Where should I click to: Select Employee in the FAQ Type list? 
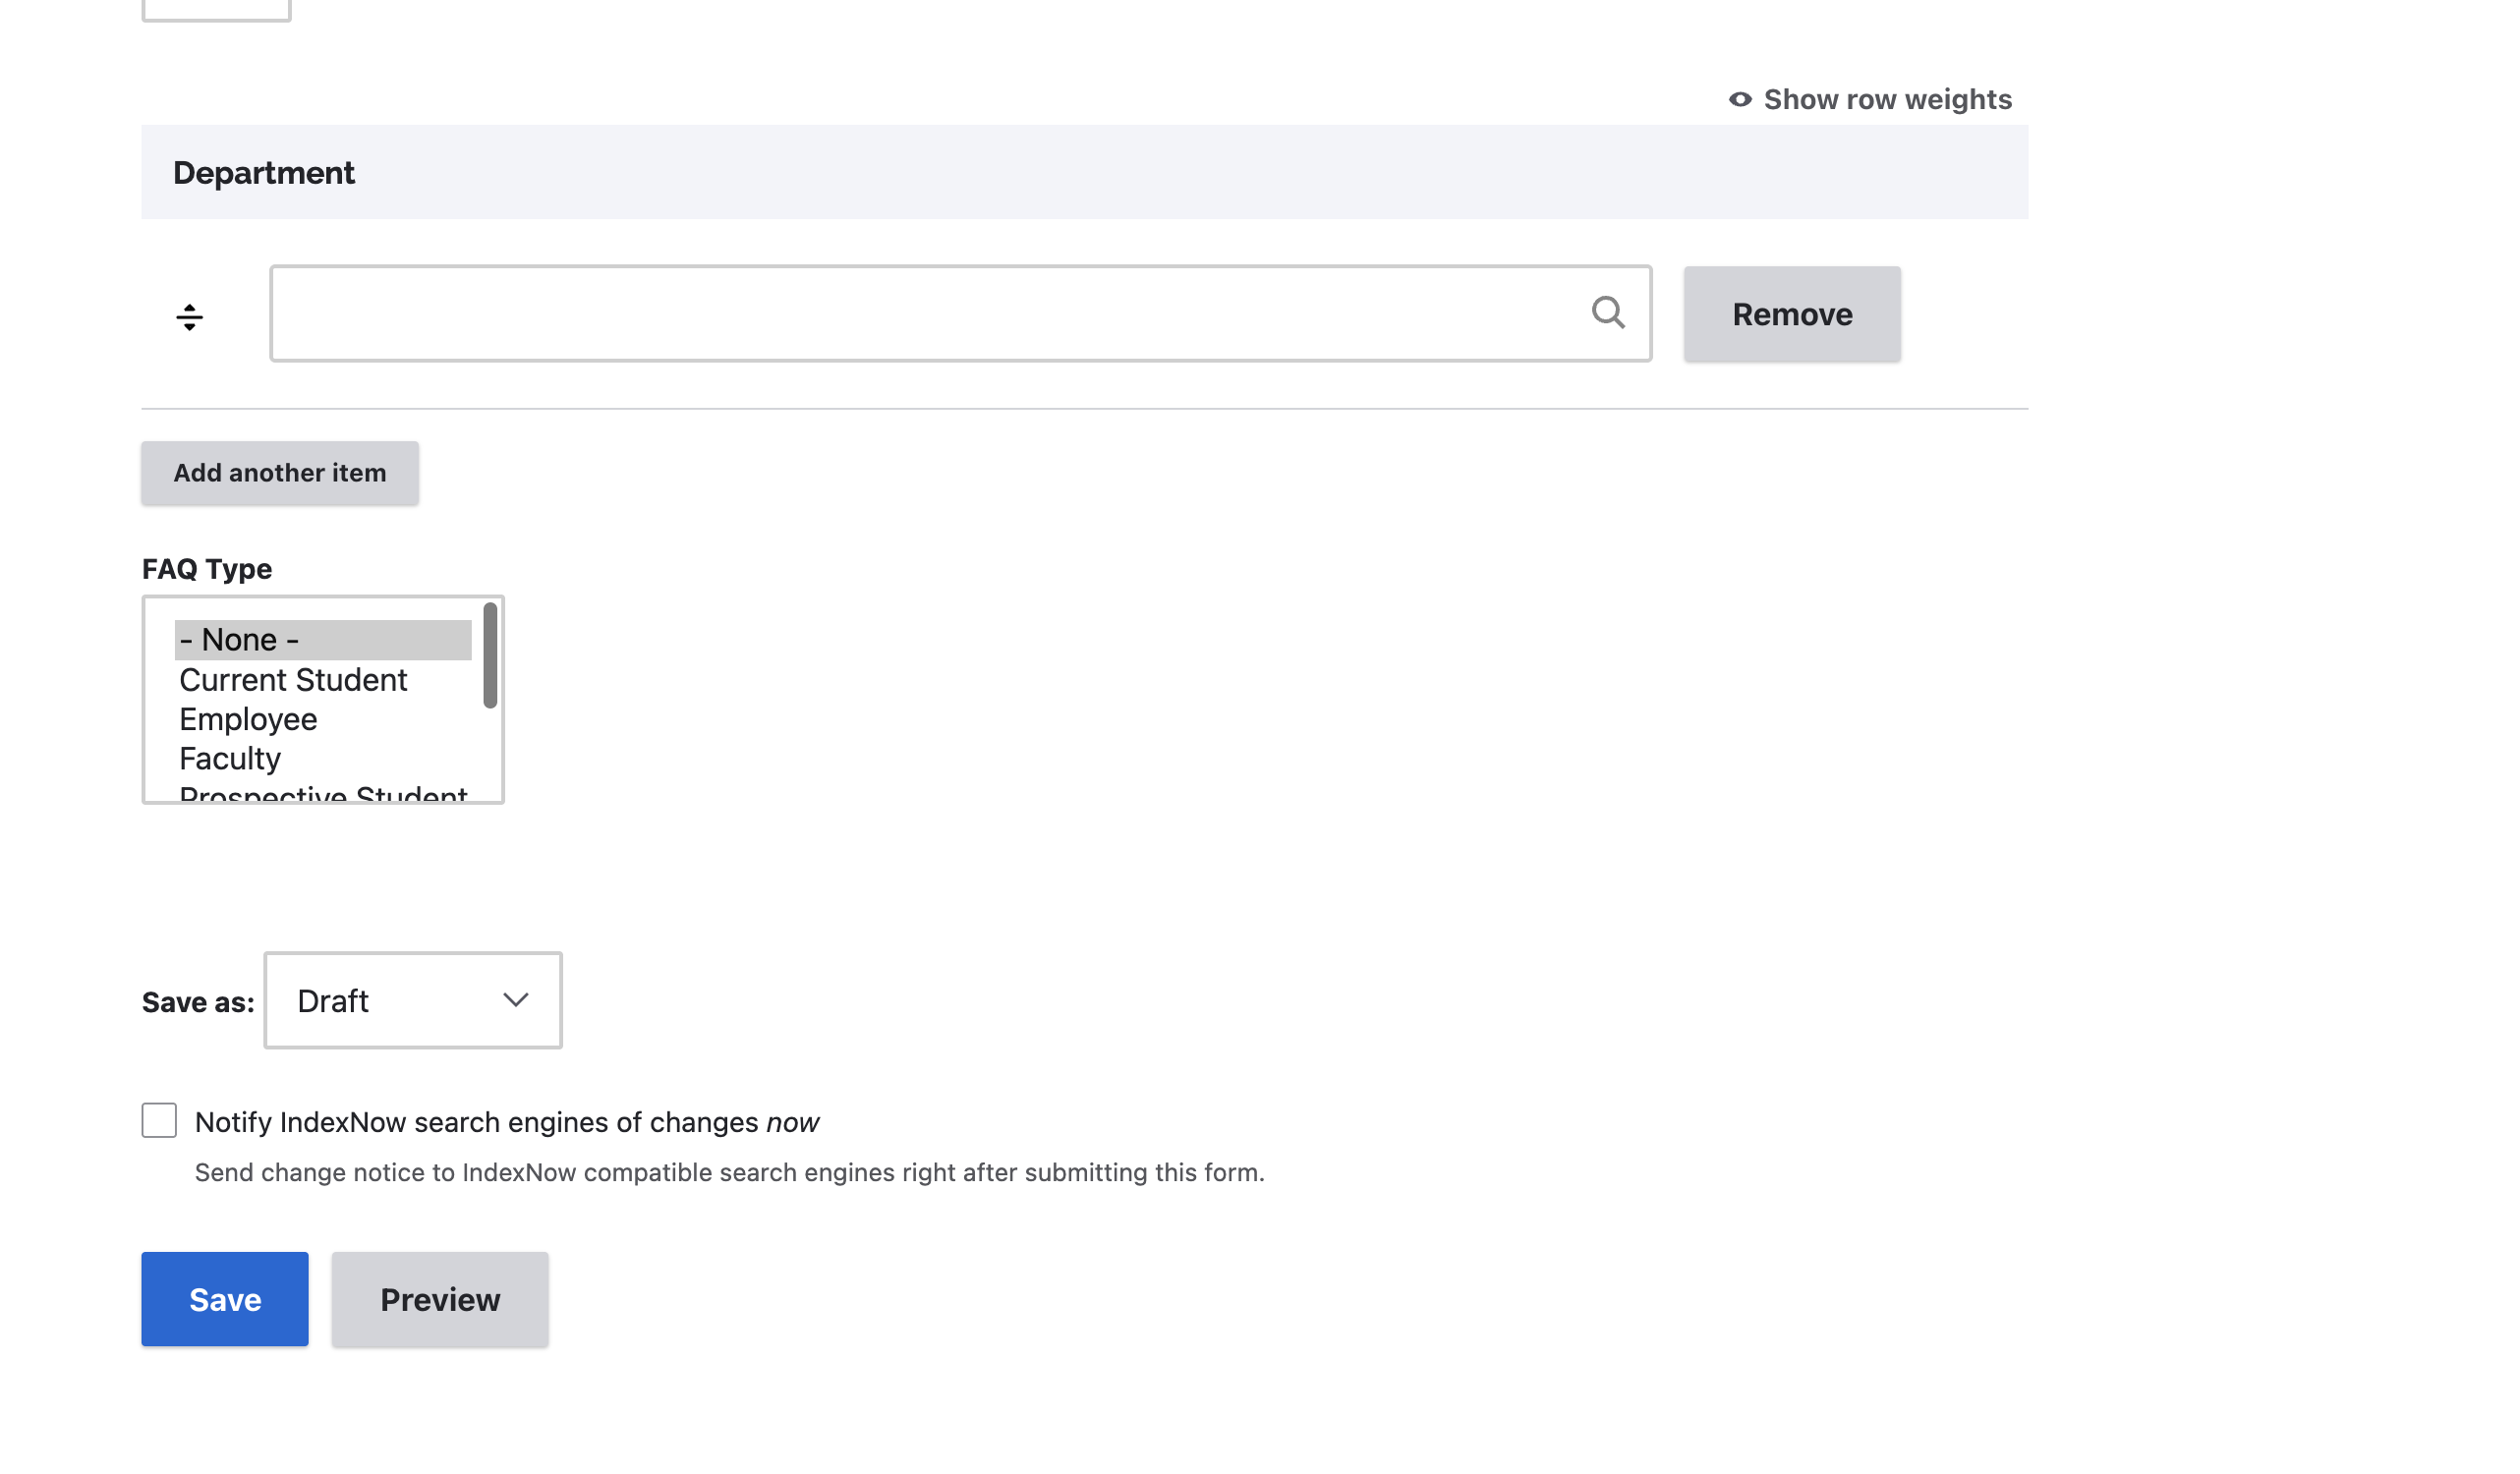(x=247, y=719)
